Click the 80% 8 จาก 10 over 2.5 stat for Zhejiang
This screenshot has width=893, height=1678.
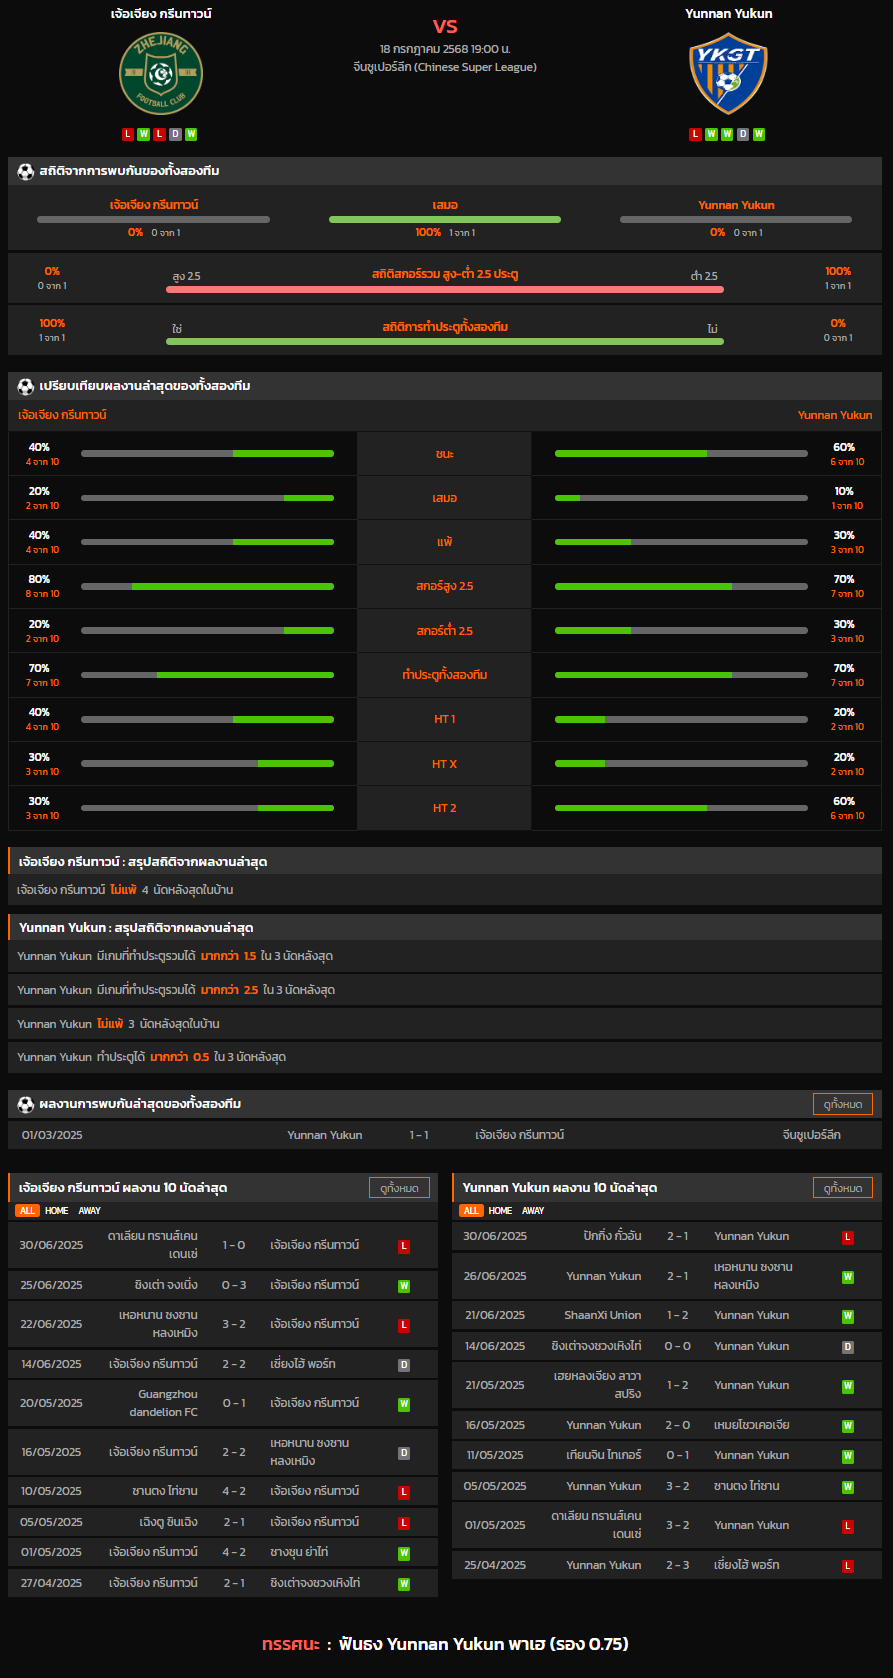[x=40, y=586]
